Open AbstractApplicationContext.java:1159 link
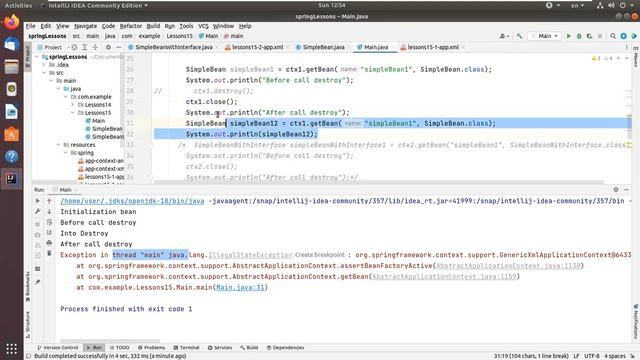The image size is (640, 360). (444, 277)
